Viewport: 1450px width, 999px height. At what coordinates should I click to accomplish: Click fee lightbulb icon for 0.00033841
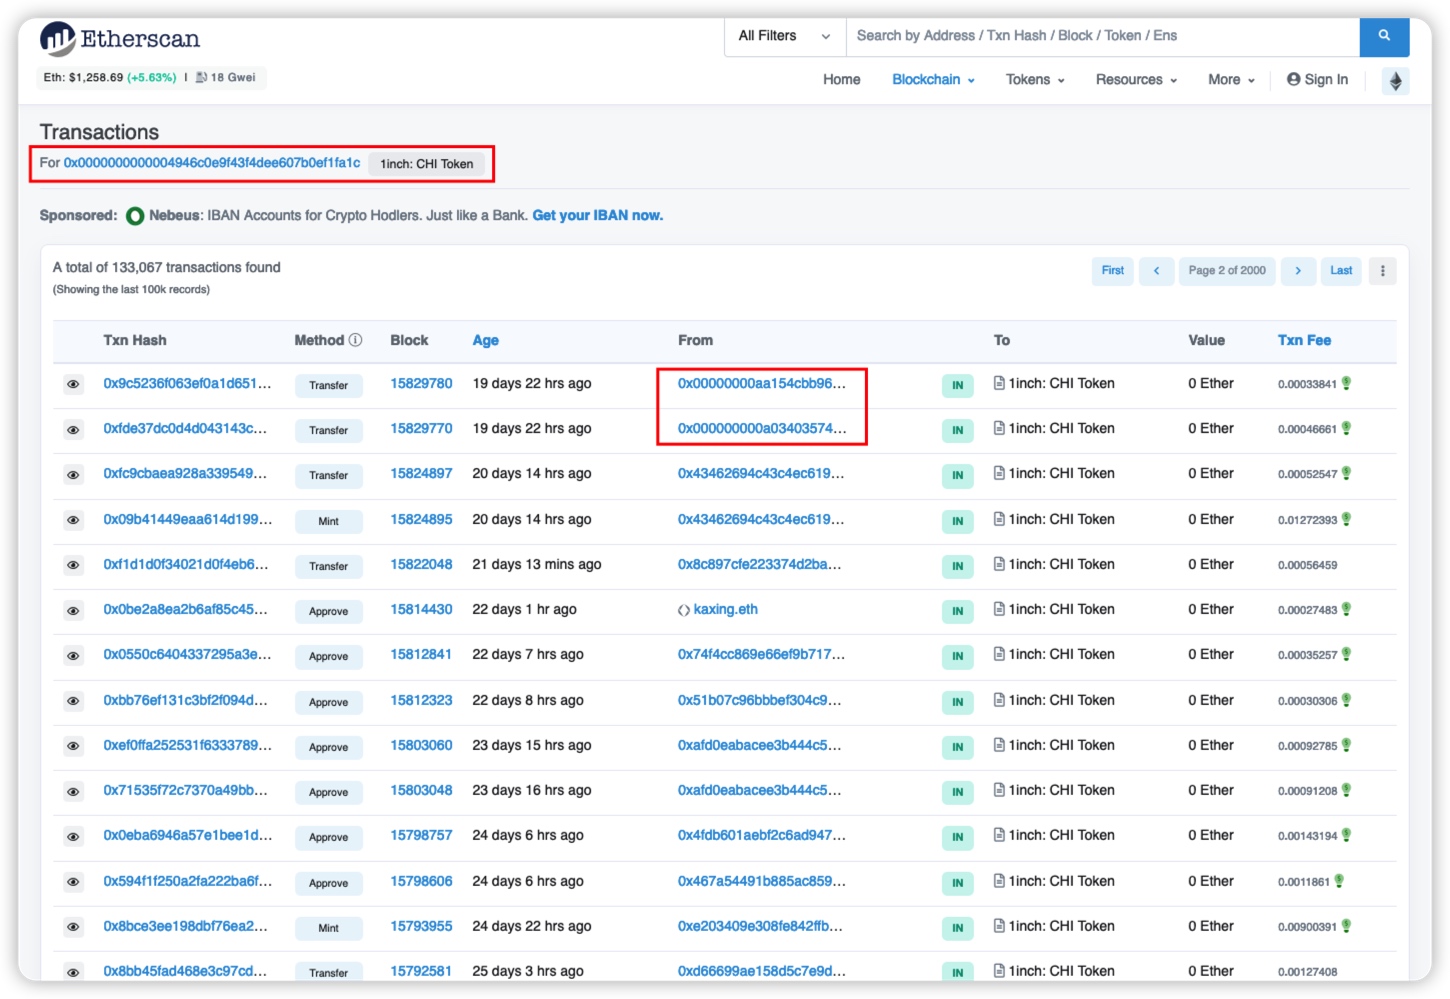(1346, 383)
